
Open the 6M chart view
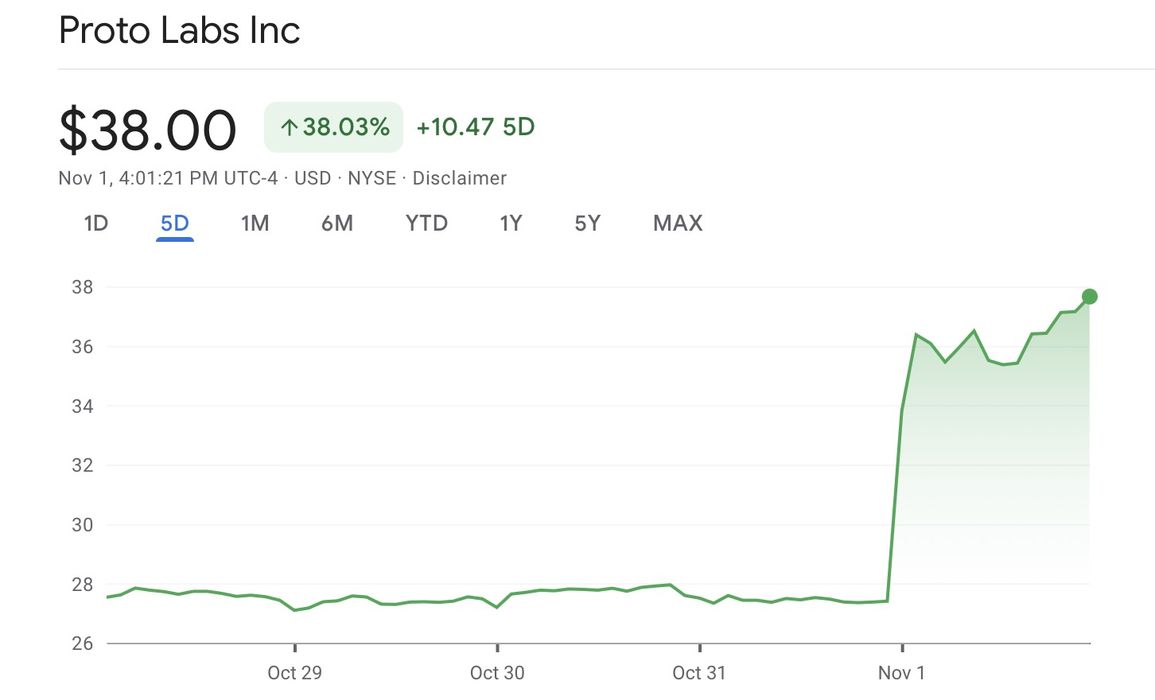[x=337, y=223]
